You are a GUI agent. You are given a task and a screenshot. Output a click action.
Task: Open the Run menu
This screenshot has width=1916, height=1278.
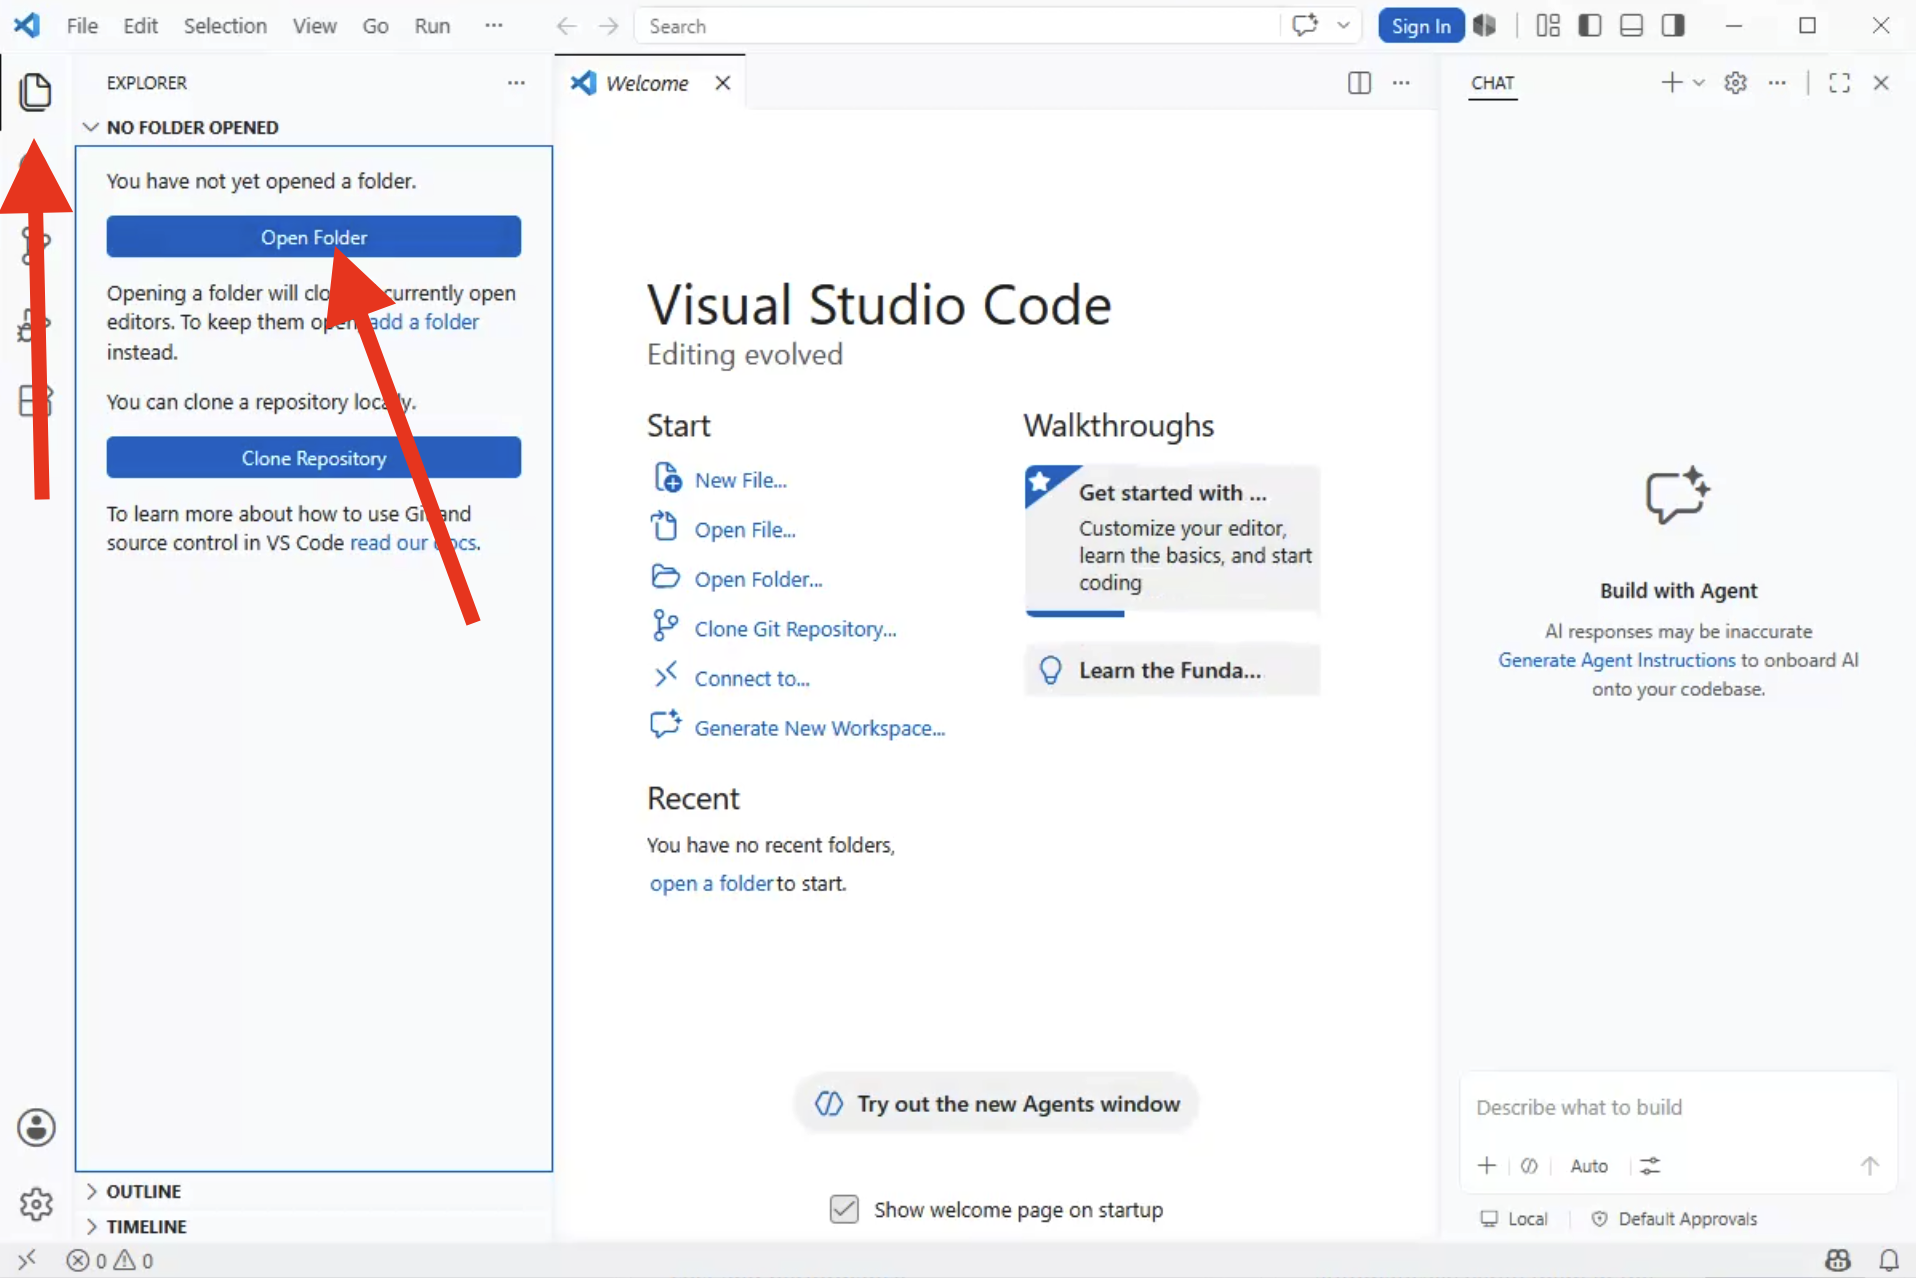432,26
